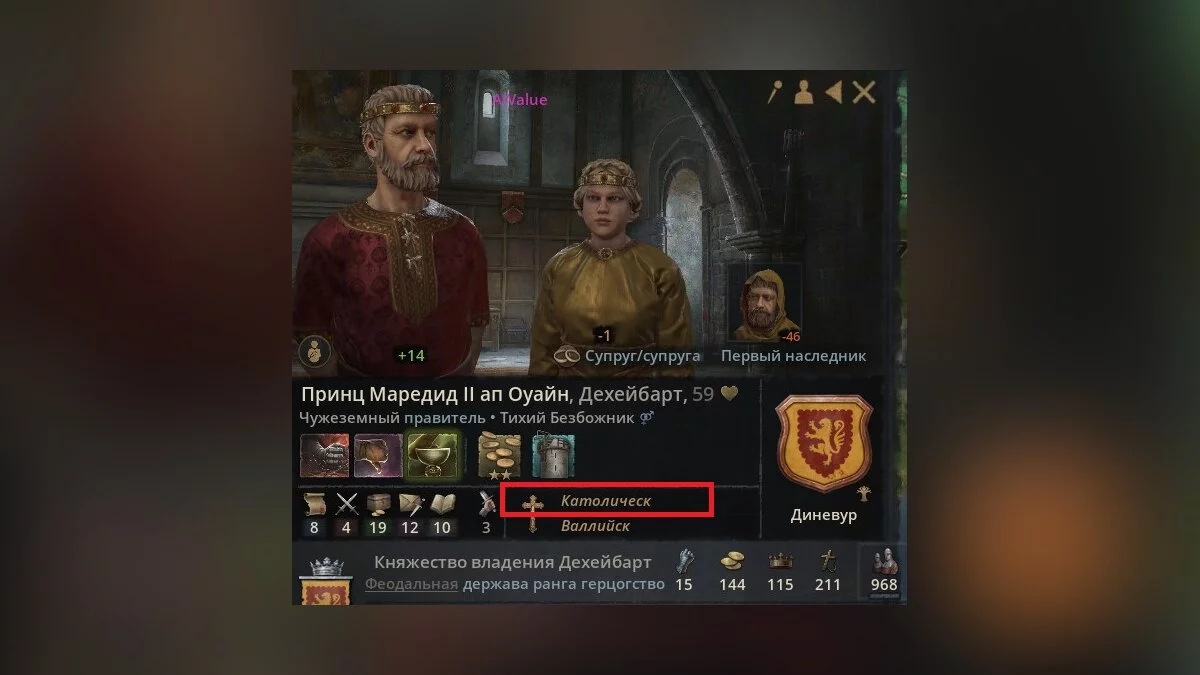Click the Супруг/супруга rings label
The image size is (1200, 675).
[628, 356]
